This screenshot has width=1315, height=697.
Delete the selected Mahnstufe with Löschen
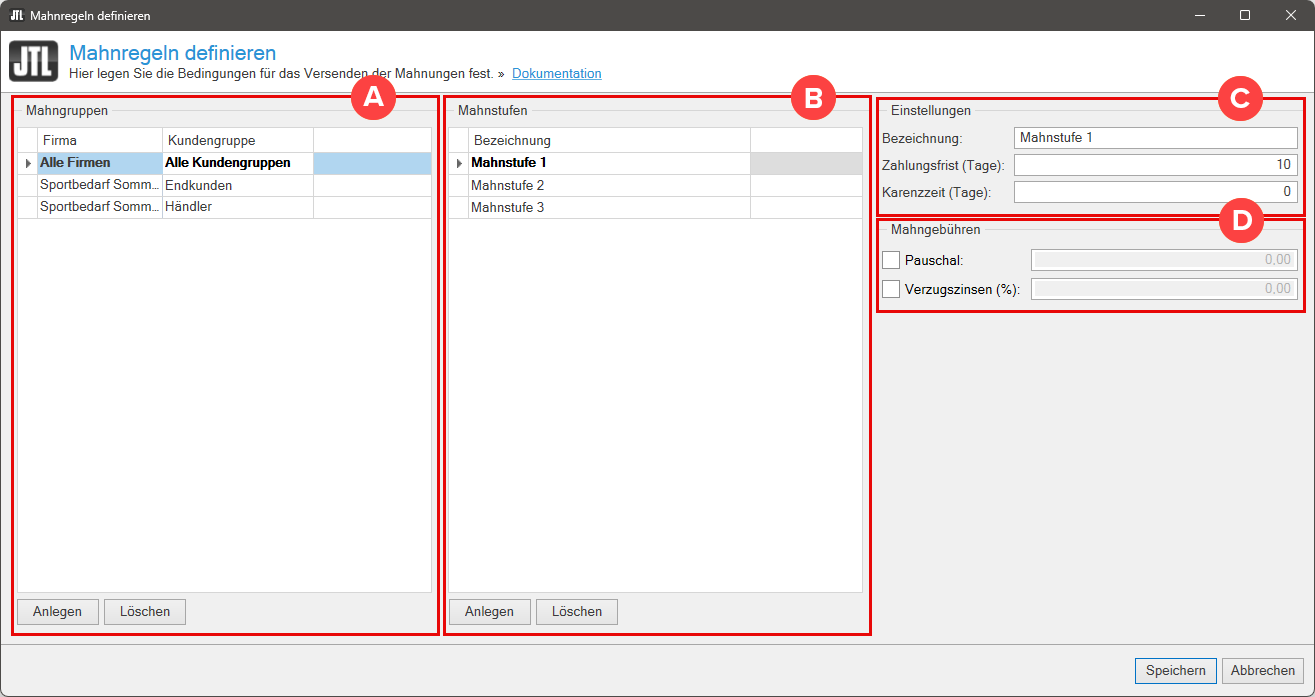point(577,612)
